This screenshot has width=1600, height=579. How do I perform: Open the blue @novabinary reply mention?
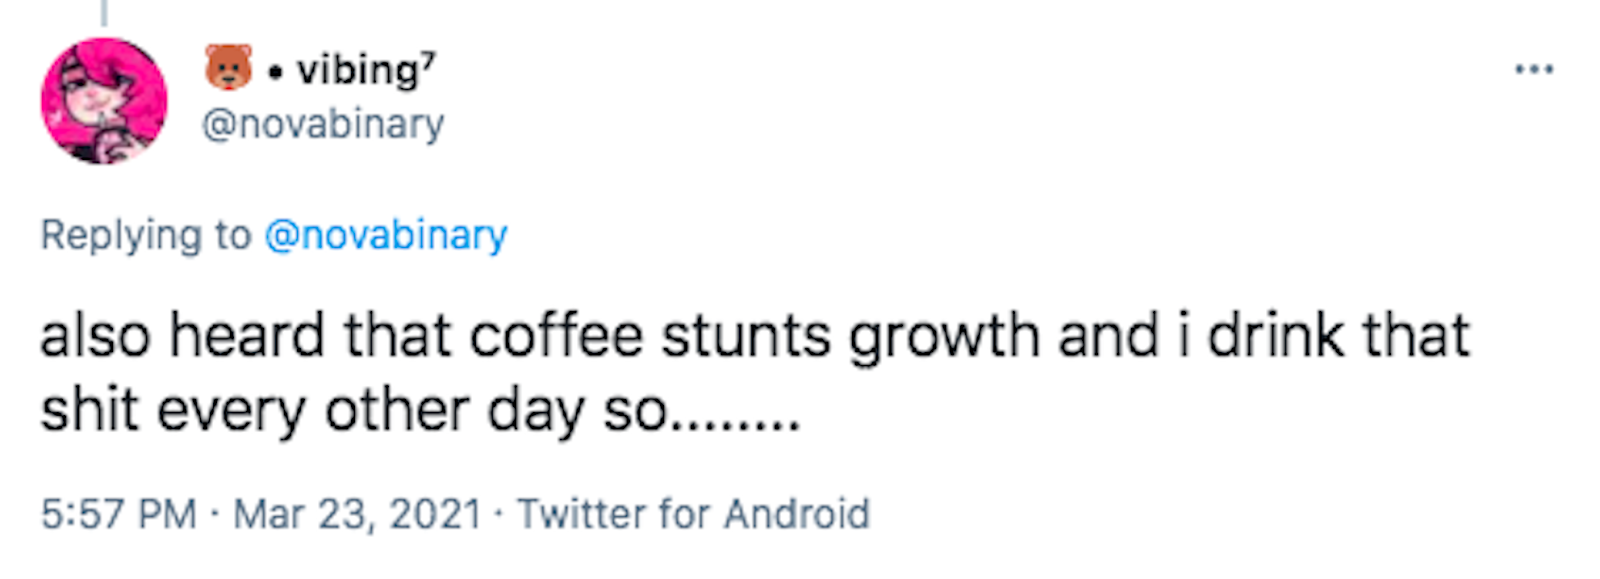pos(386,235)
